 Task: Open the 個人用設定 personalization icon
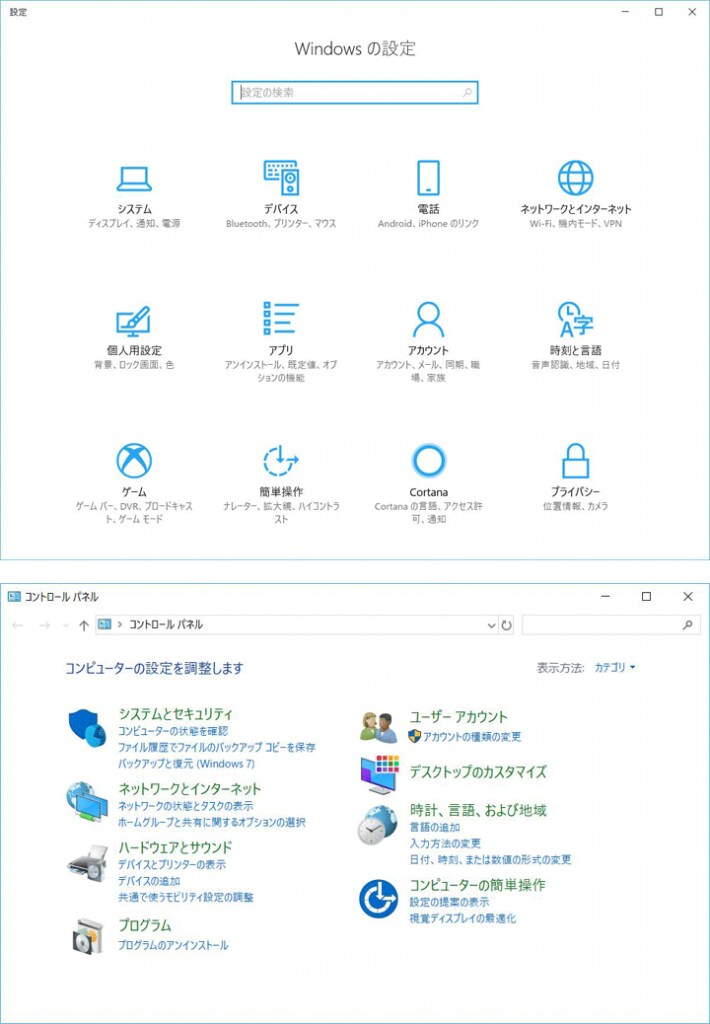click(133, 321)
